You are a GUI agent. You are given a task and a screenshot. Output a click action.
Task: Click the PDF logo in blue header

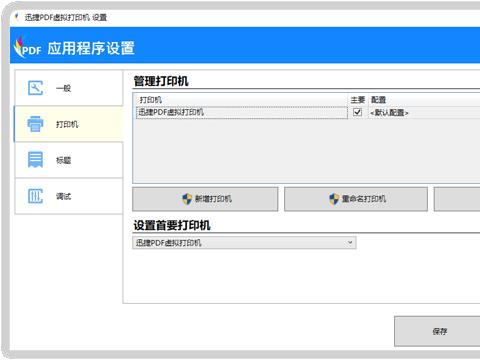click(27, 47)
